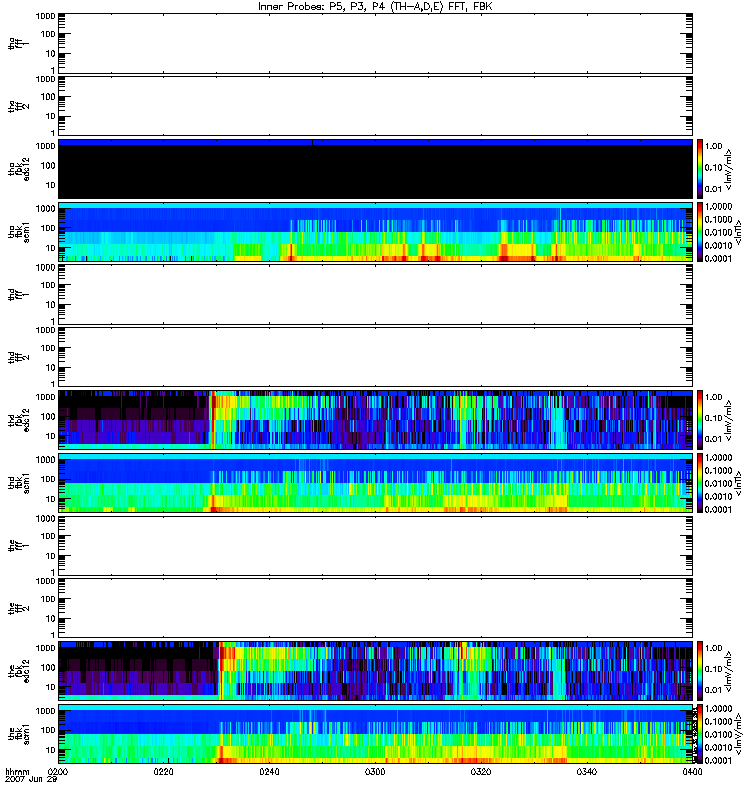The image size is (750, 800).
Task: Click the the fbk edc12 spectrogram panel
Action: coord(375,671)
